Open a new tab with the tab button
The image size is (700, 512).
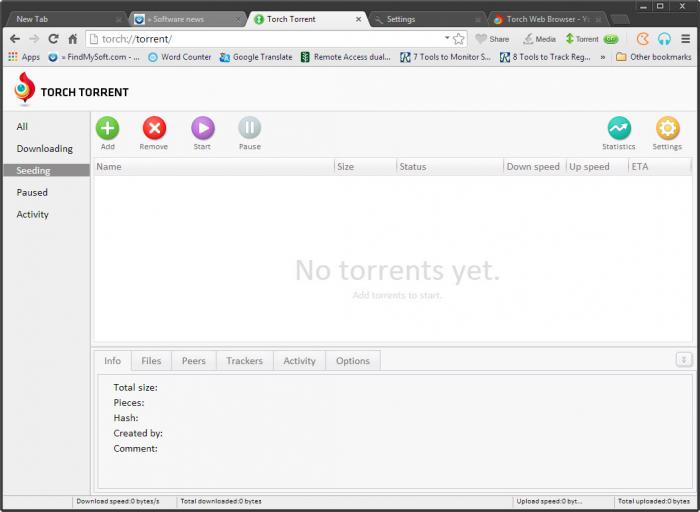click(620, 19)
